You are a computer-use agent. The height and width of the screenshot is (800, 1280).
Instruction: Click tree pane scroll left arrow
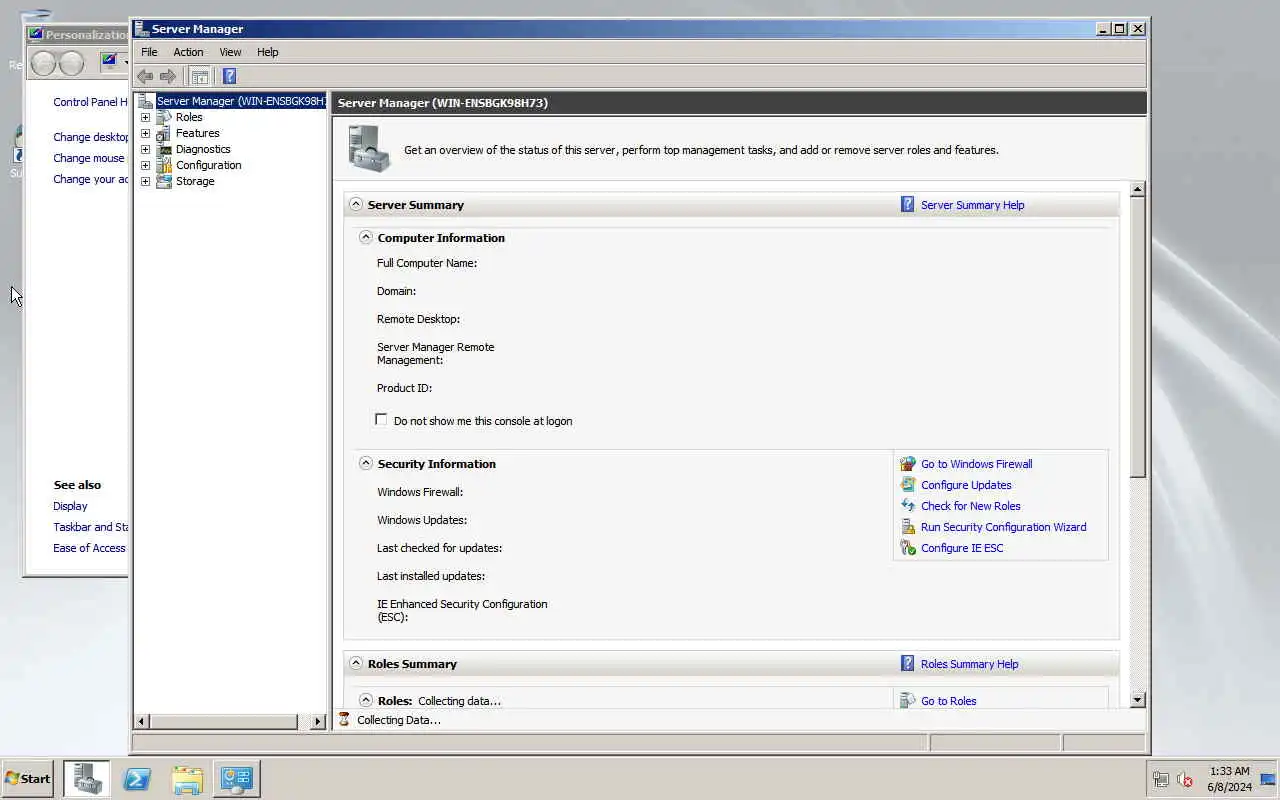pos(141,721)
